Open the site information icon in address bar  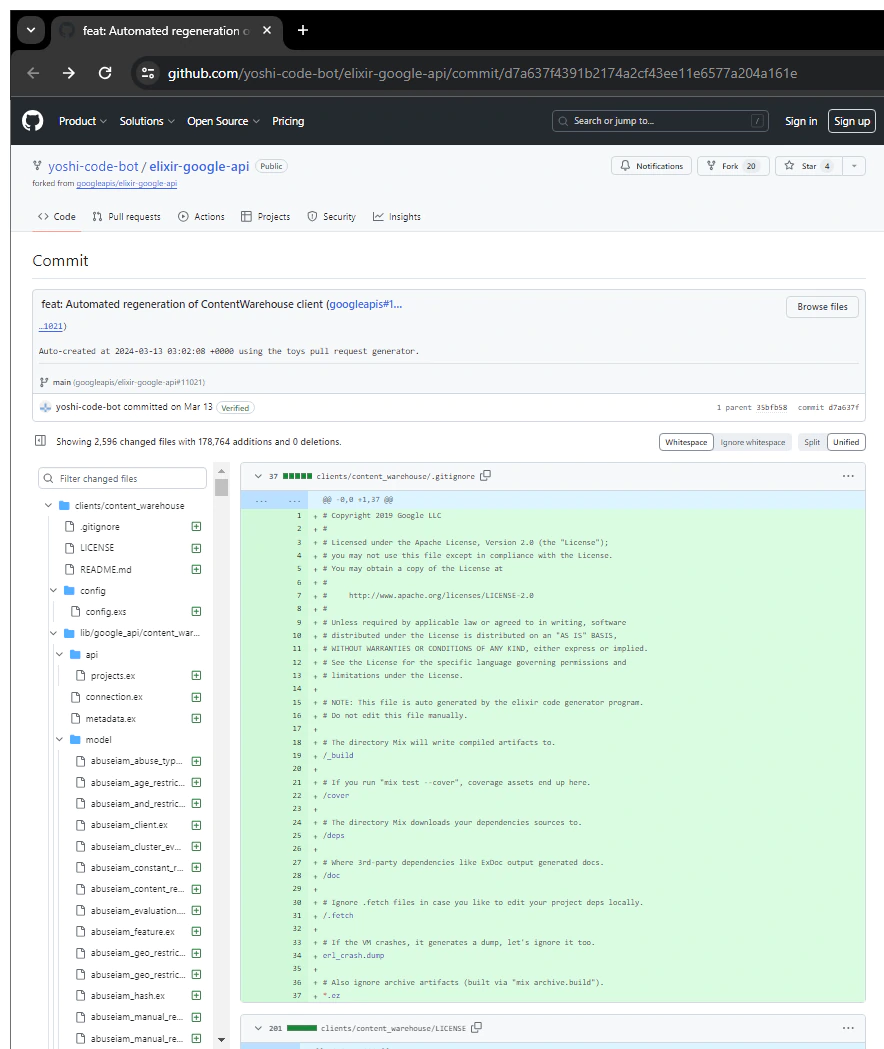point(148,73)
